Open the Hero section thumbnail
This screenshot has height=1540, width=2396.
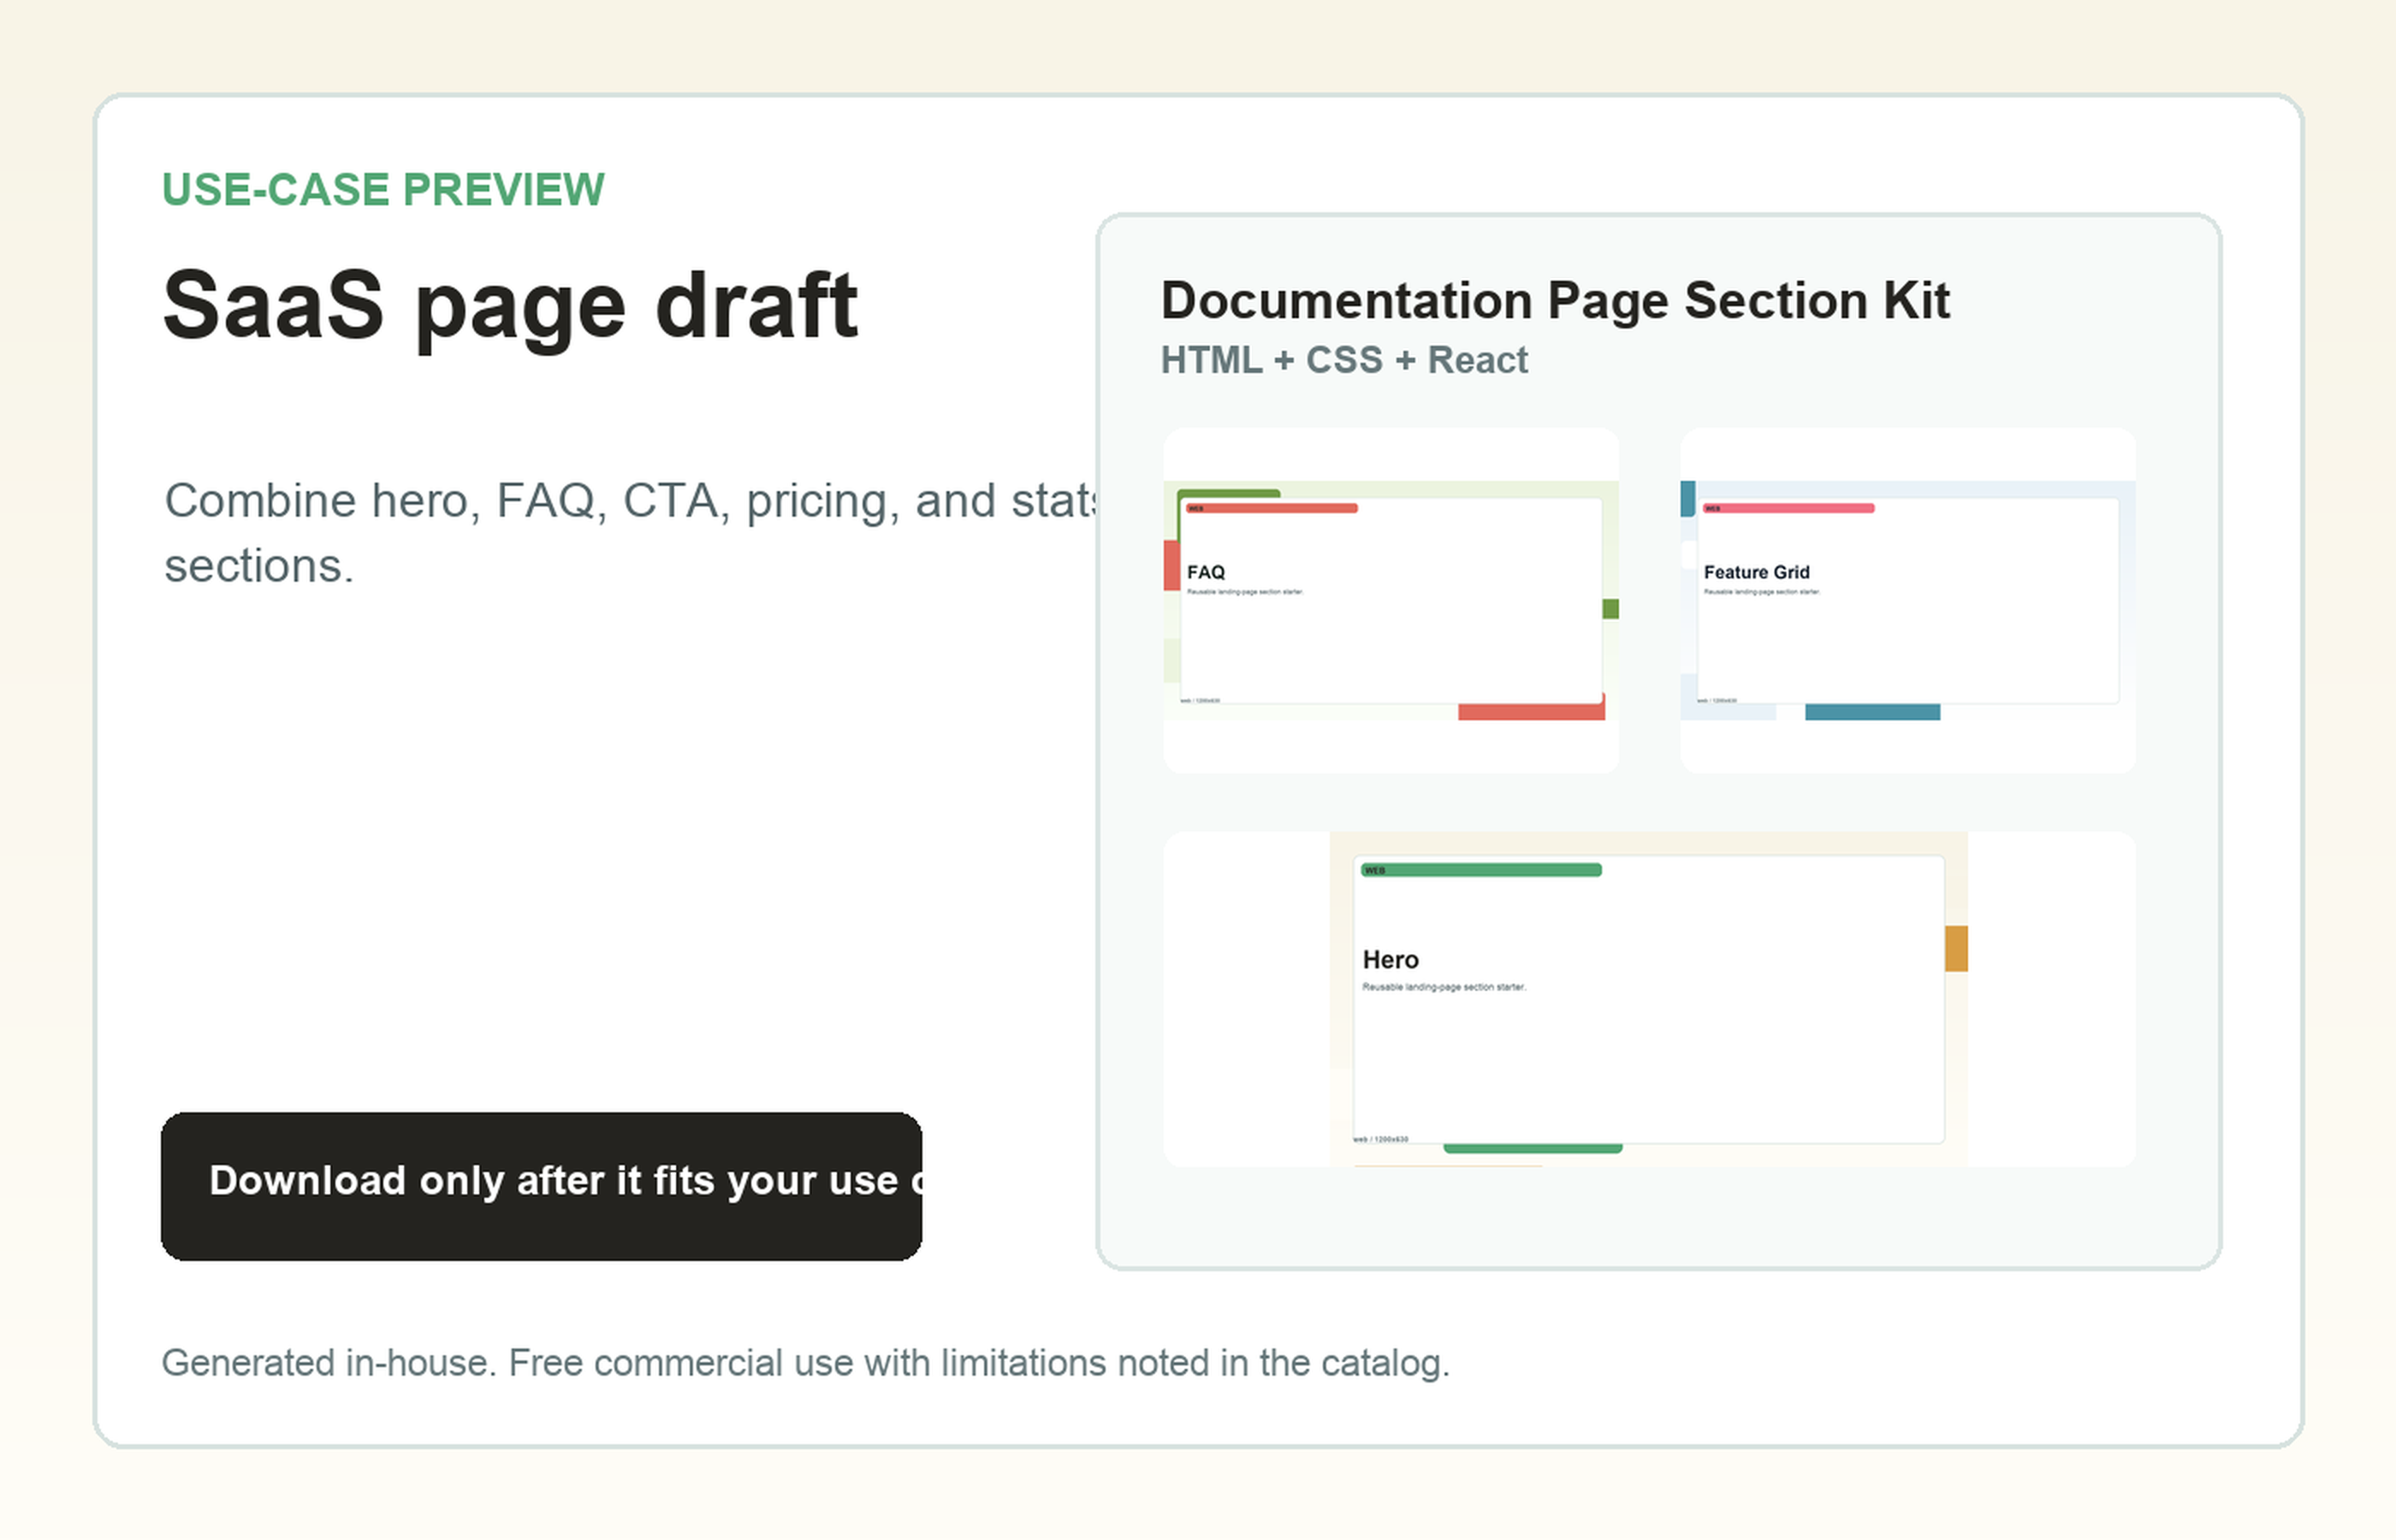pyautogui.click(x=1649, y=999)
